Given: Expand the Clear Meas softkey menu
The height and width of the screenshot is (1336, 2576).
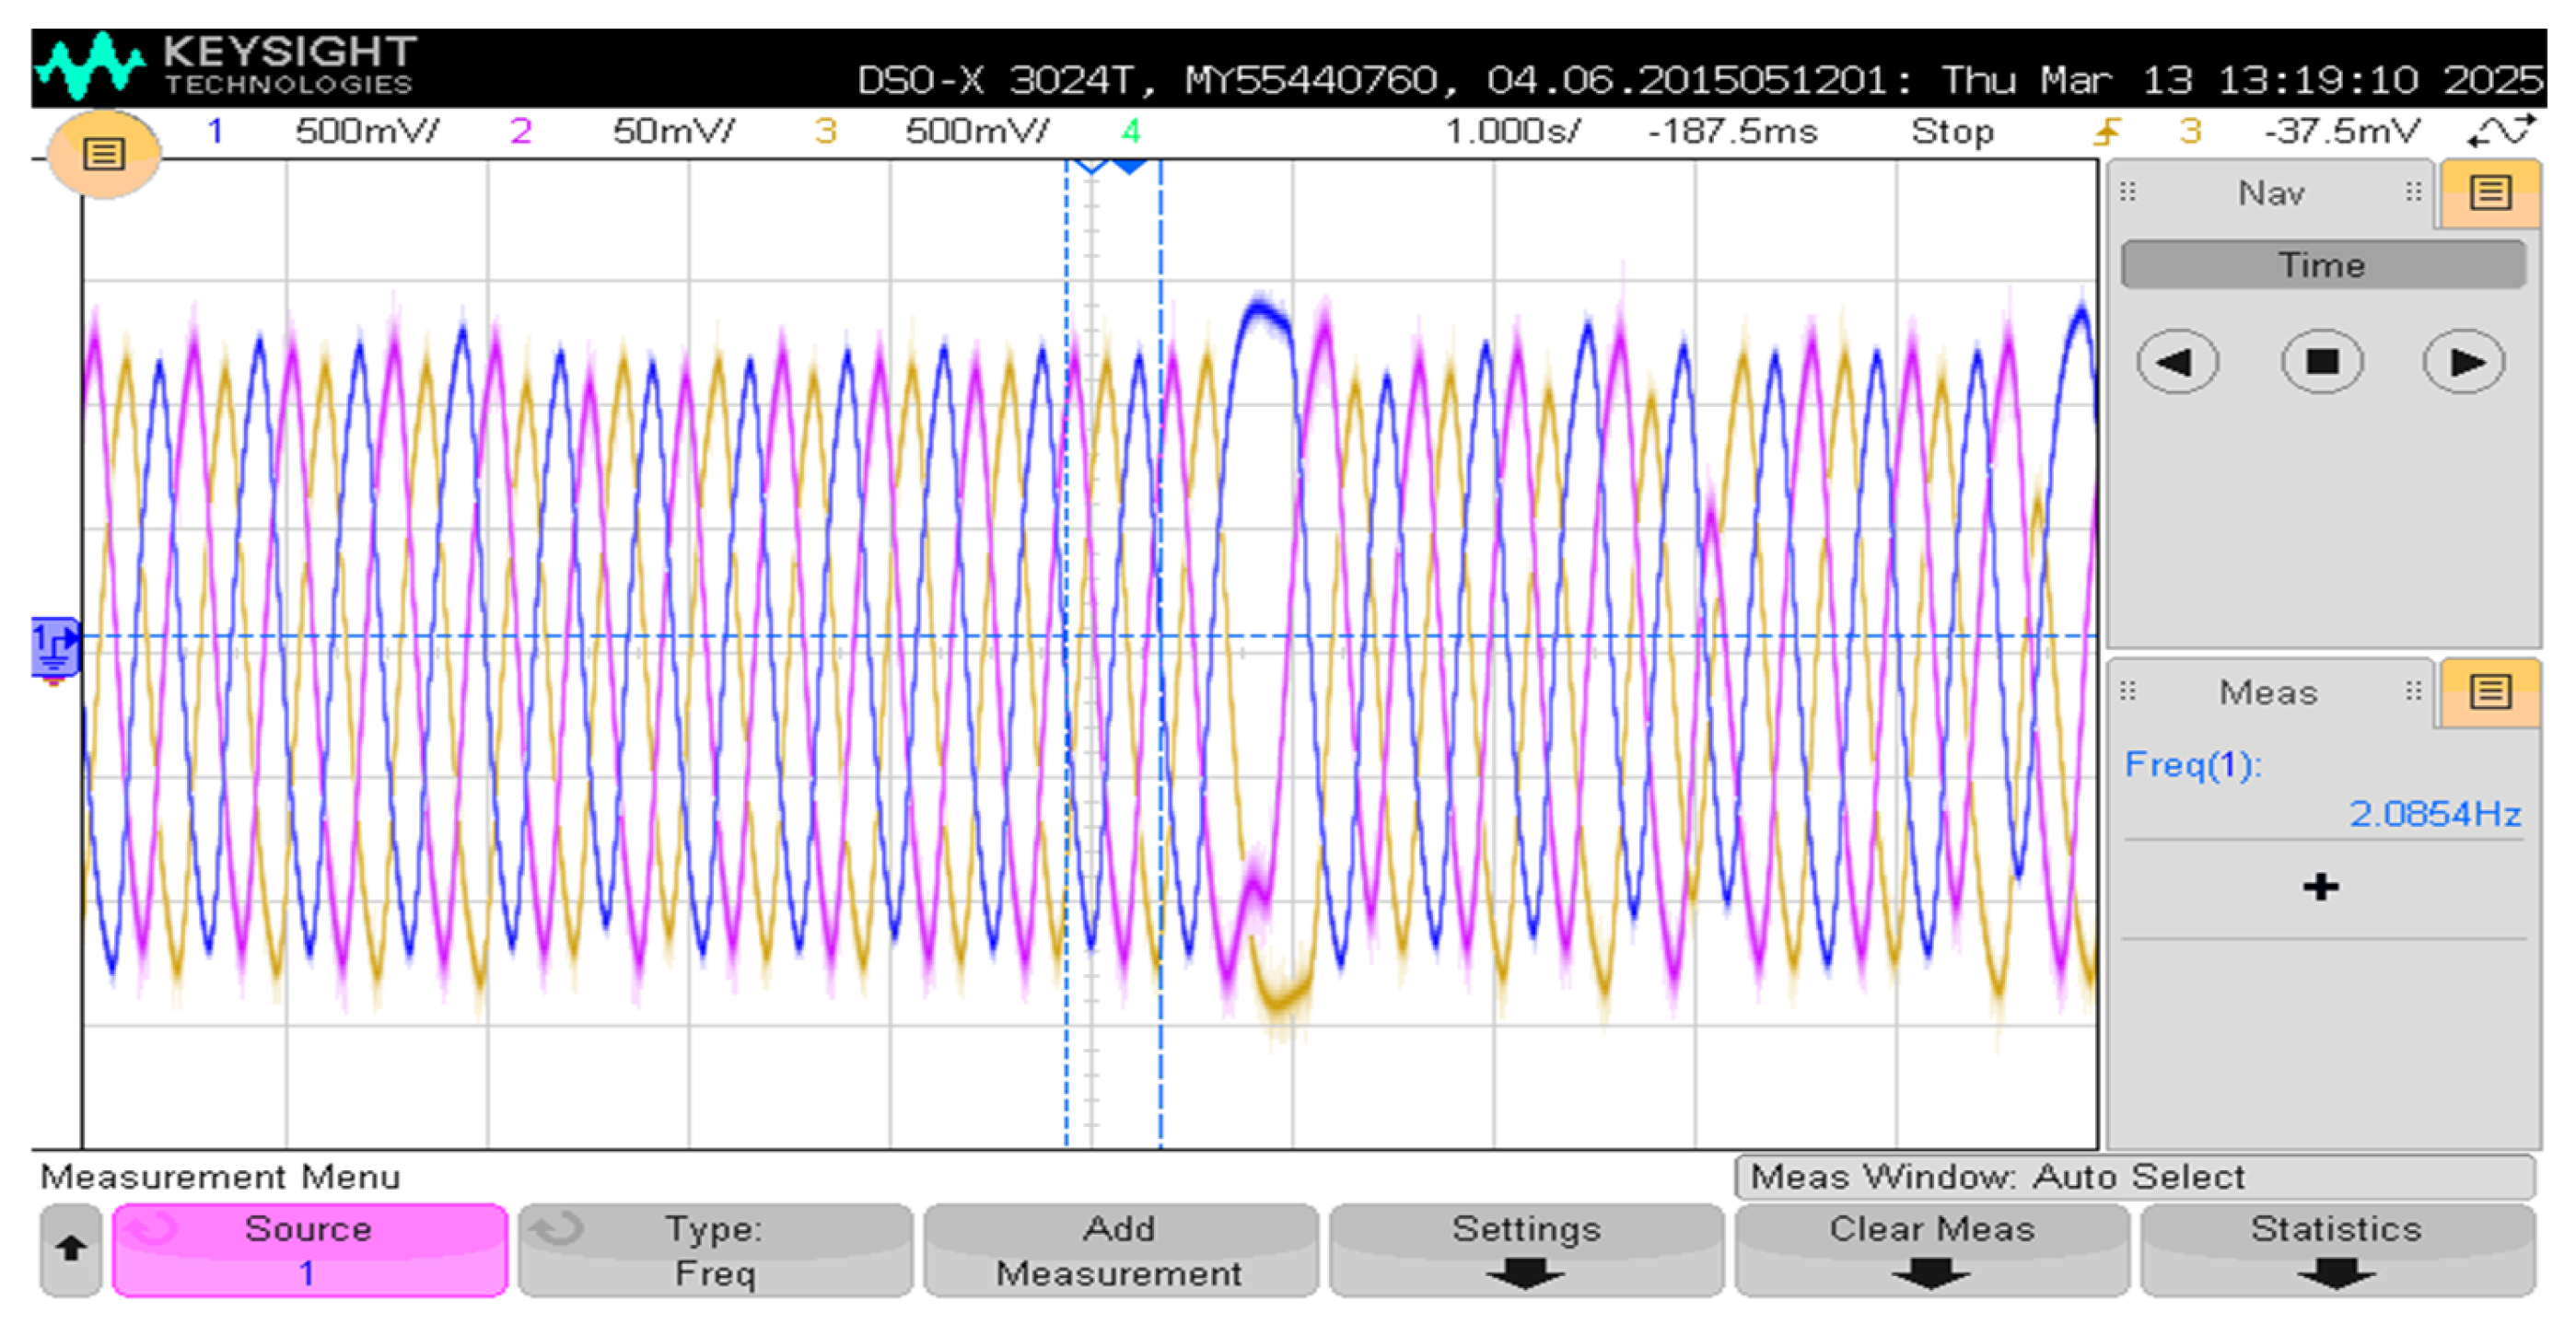Looking at the screenshot, I should 1930,1250.
